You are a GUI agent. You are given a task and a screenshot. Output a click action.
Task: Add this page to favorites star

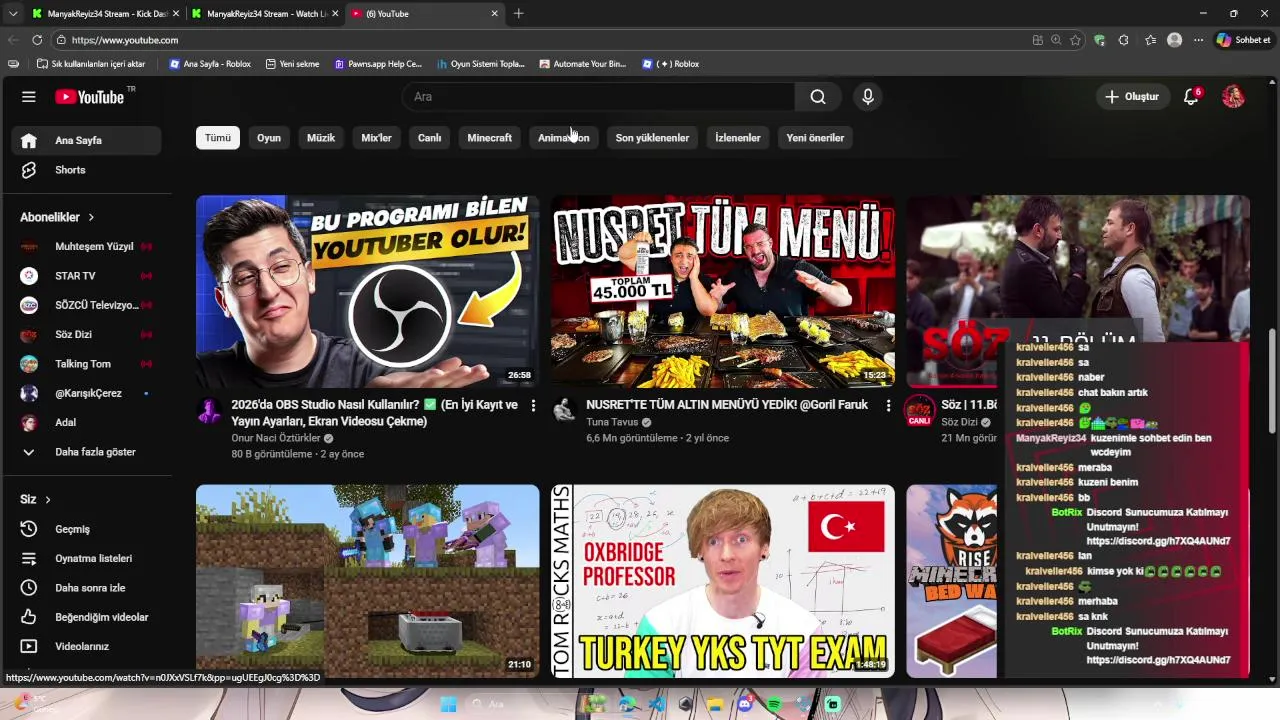click(1075, 40)
